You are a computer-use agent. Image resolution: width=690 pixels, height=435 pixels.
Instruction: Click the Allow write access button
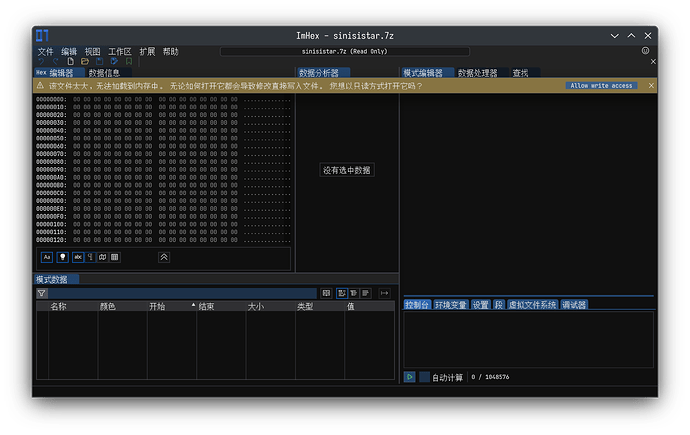point(601,86)
